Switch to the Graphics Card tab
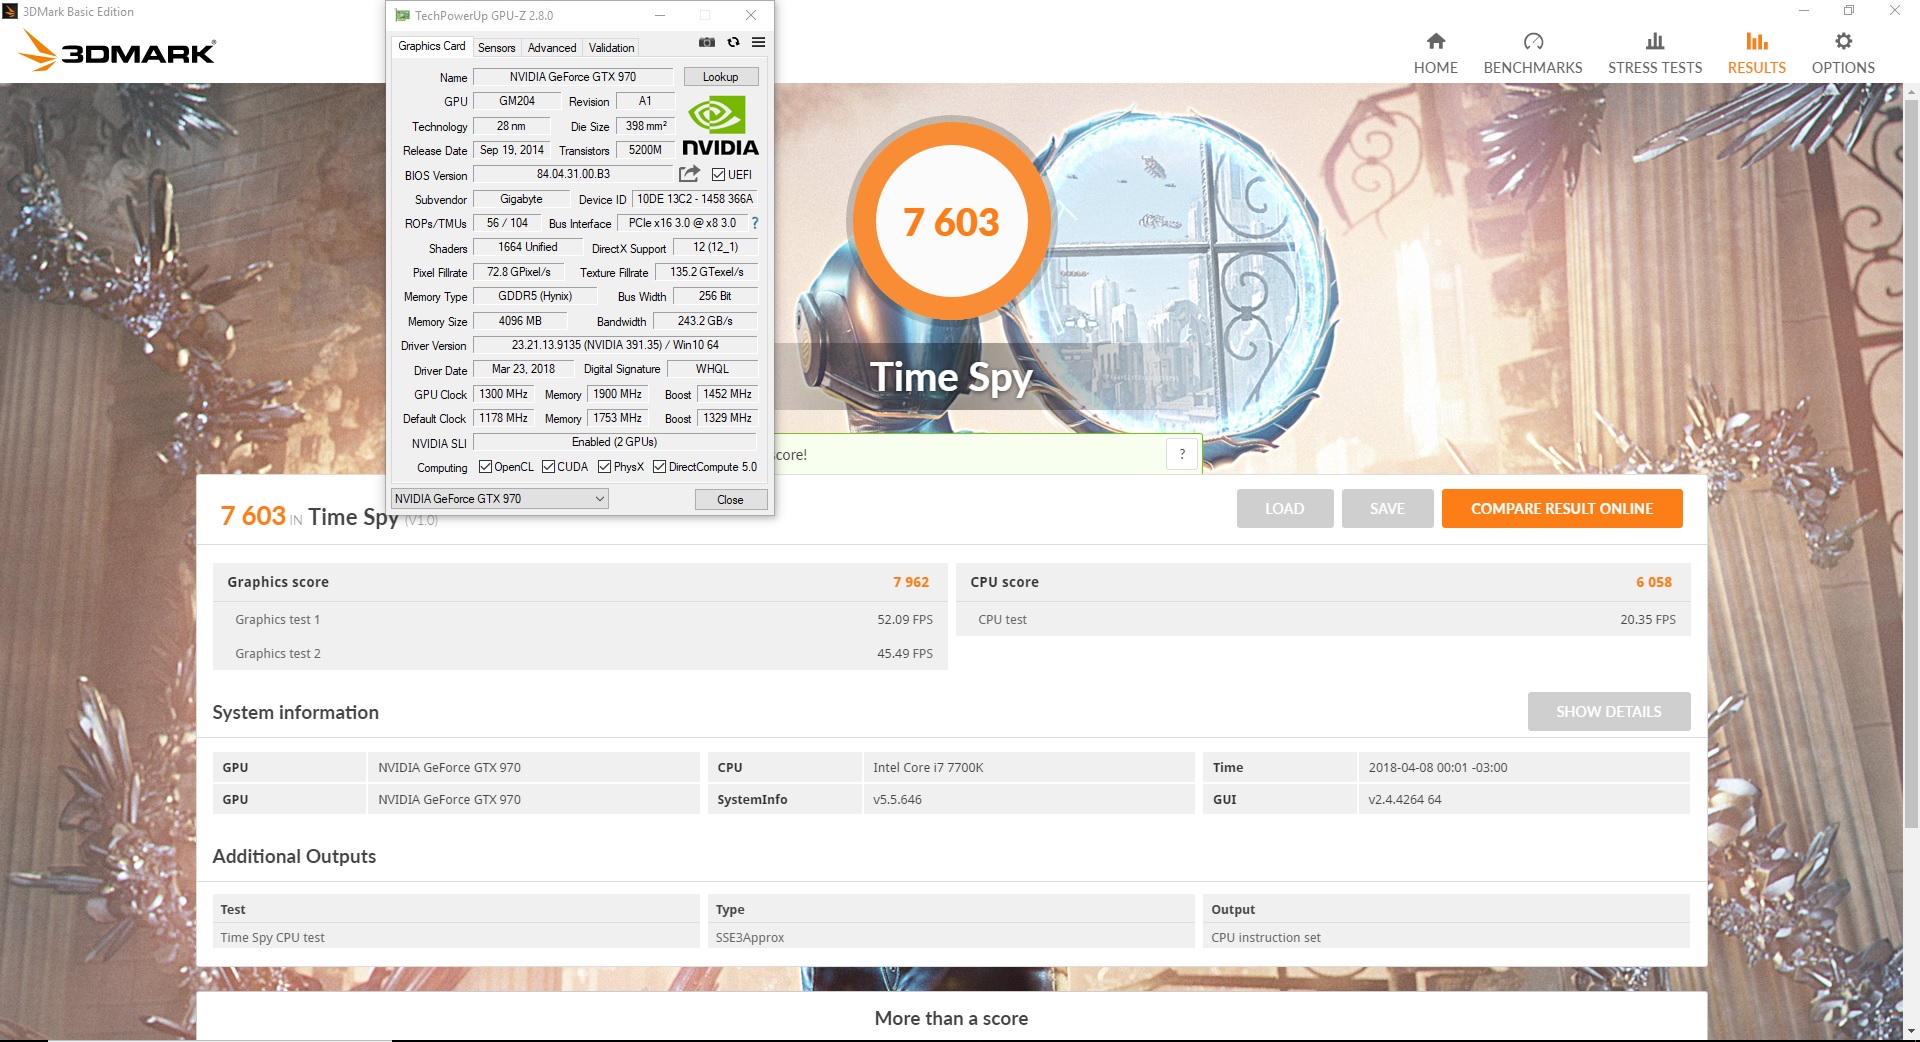The image size is (1920, 1042). coord(431,46)
